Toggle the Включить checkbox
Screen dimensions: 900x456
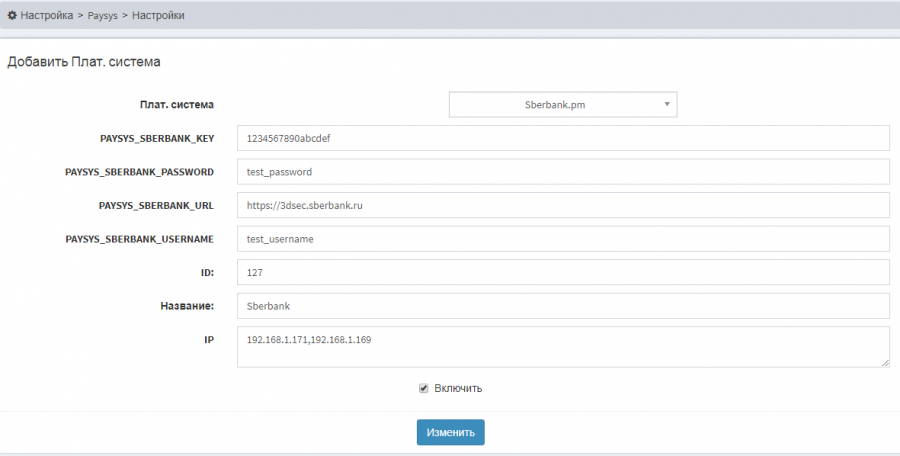click(x=424, y=388)
